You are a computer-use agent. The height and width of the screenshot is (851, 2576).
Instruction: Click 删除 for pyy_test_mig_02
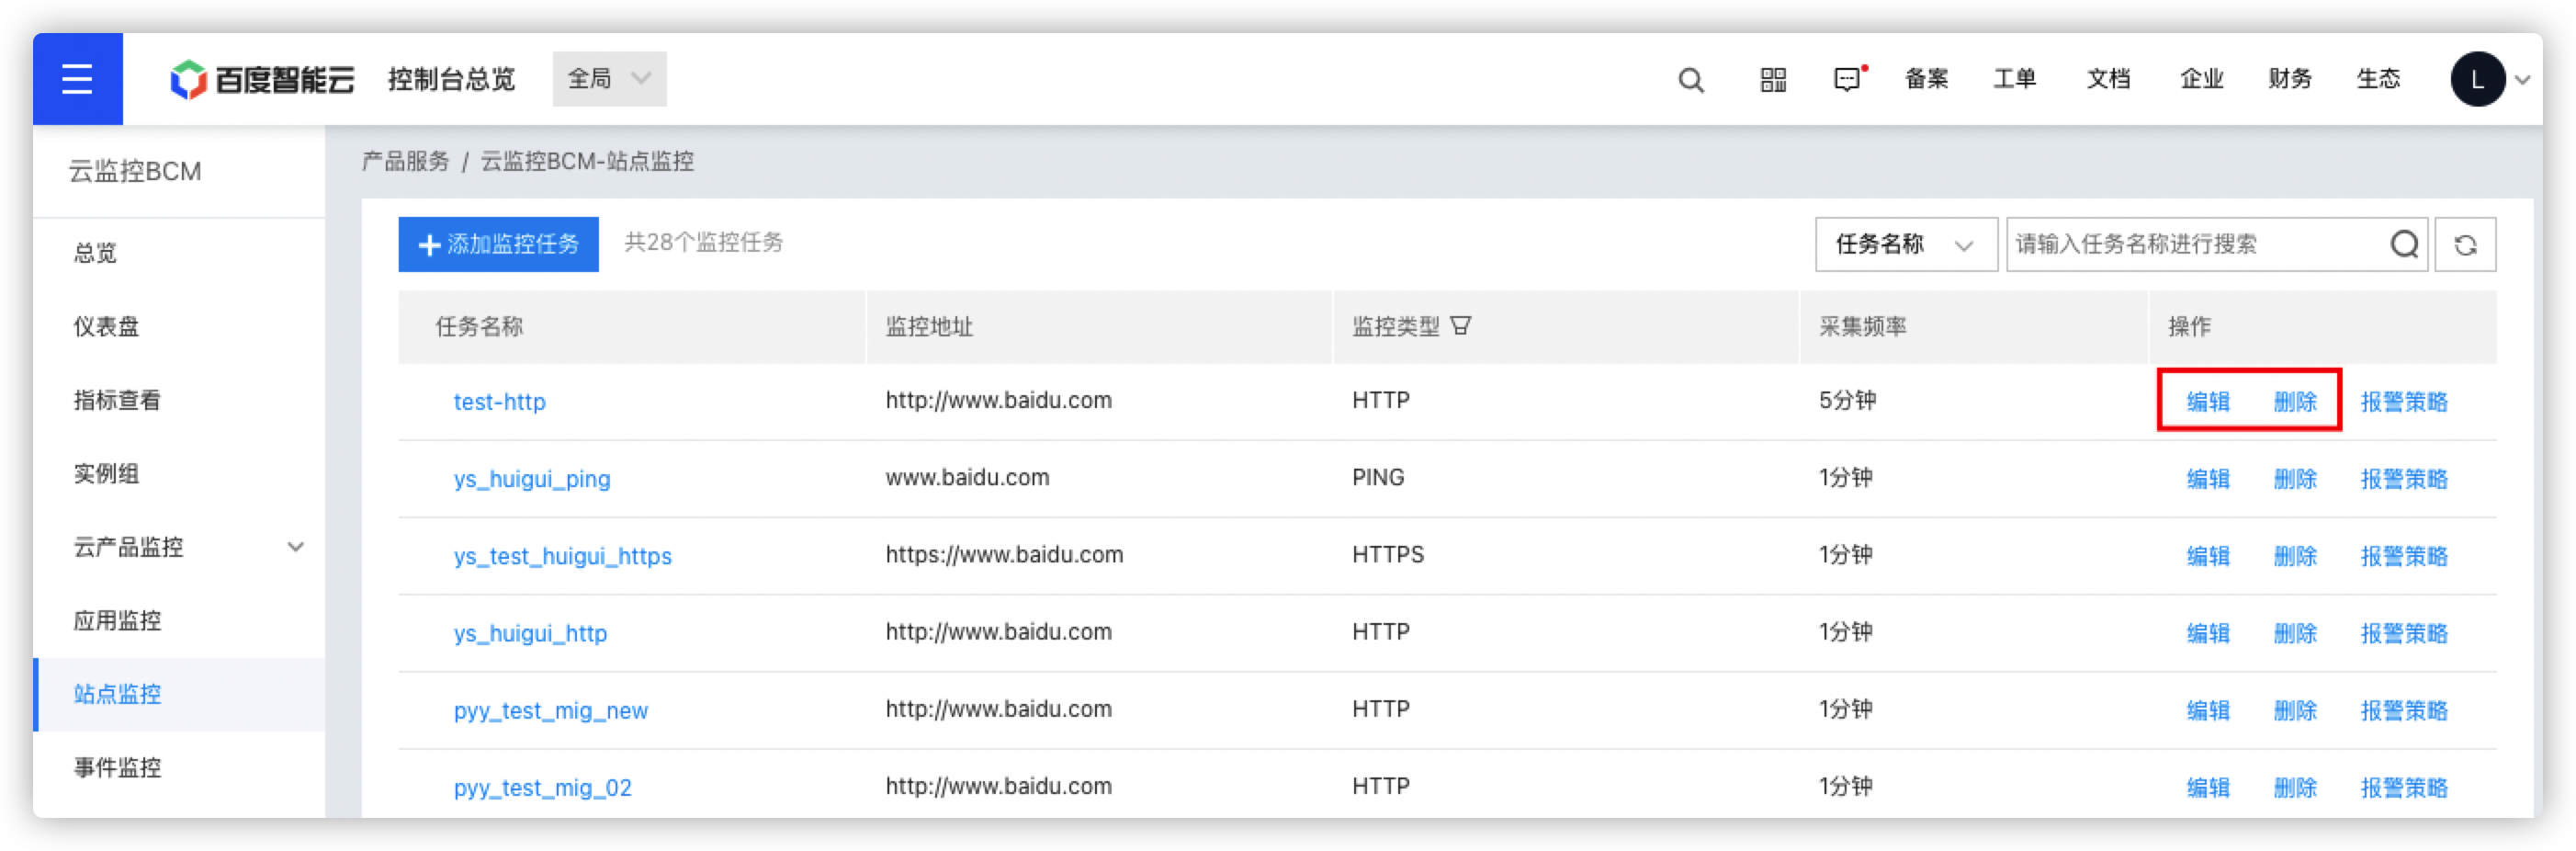[2294, 788]
